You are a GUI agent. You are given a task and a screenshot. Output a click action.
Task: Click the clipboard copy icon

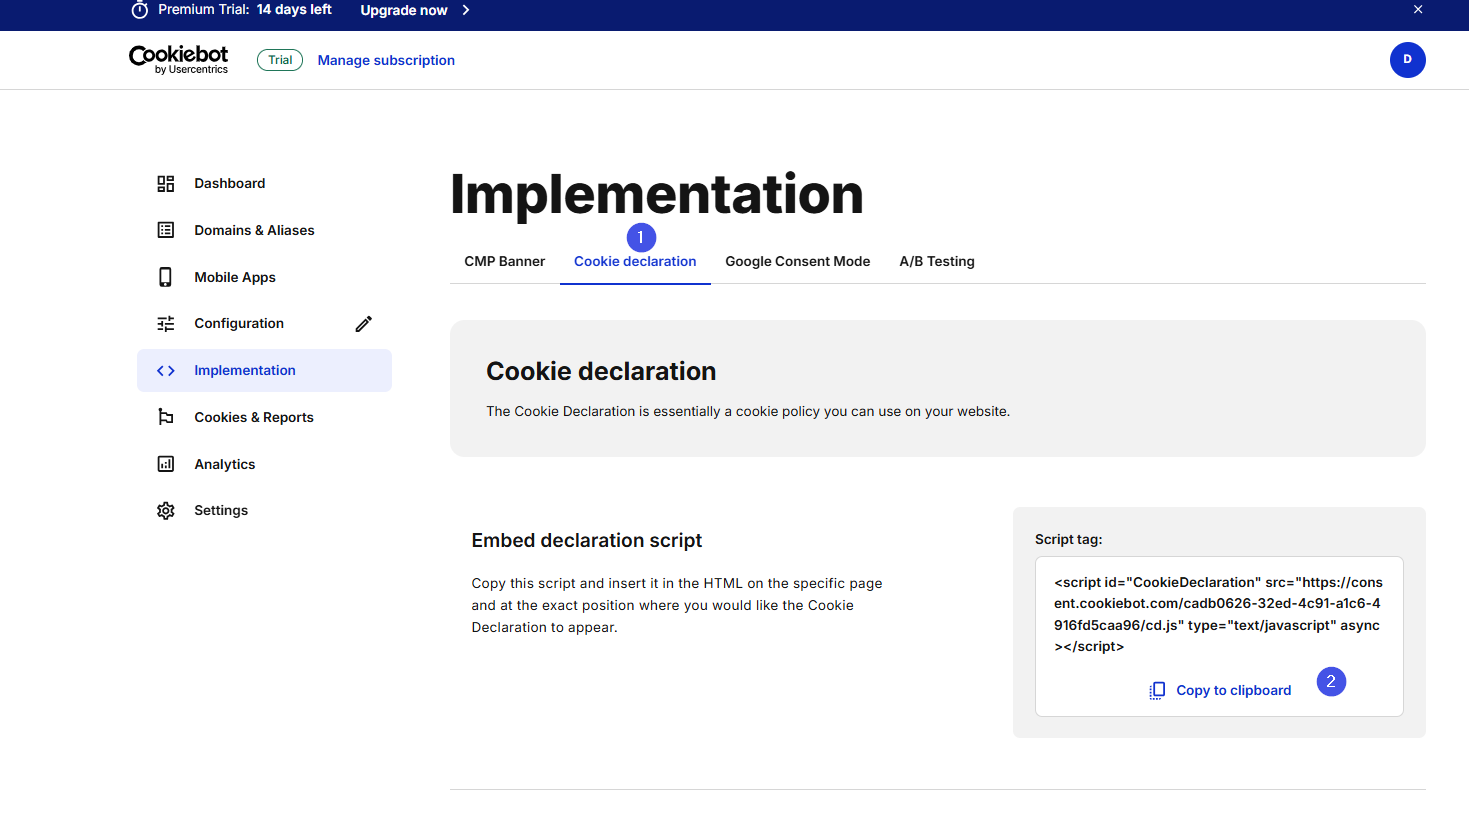click(1157, 690)
